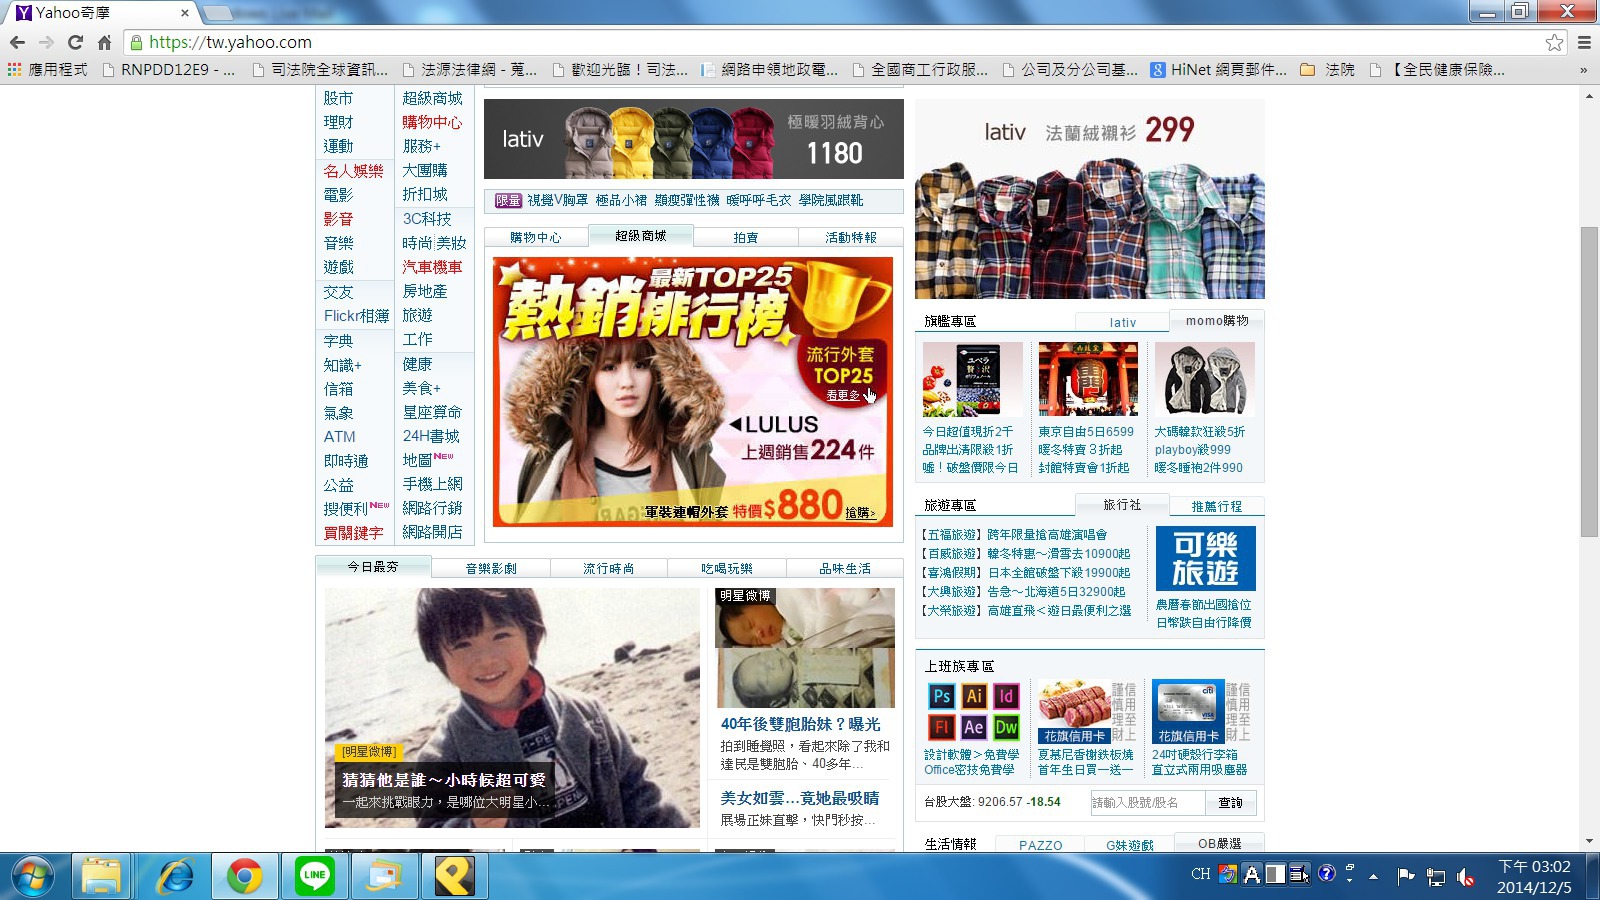The width and height of the screenshot is (1600, 900).
Task: Open the 法源法律網 bookmark
Action: pyautogui.click(x=470, y=70)
